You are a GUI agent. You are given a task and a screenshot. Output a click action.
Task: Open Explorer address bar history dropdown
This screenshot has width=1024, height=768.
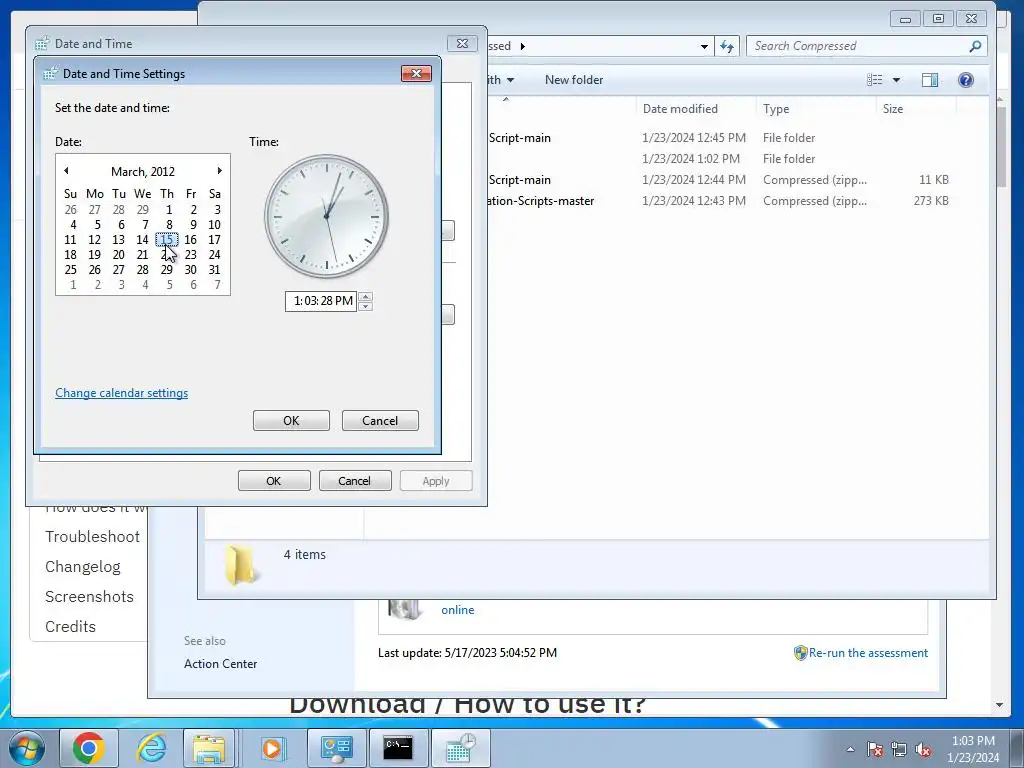click(x=704, y=46)
